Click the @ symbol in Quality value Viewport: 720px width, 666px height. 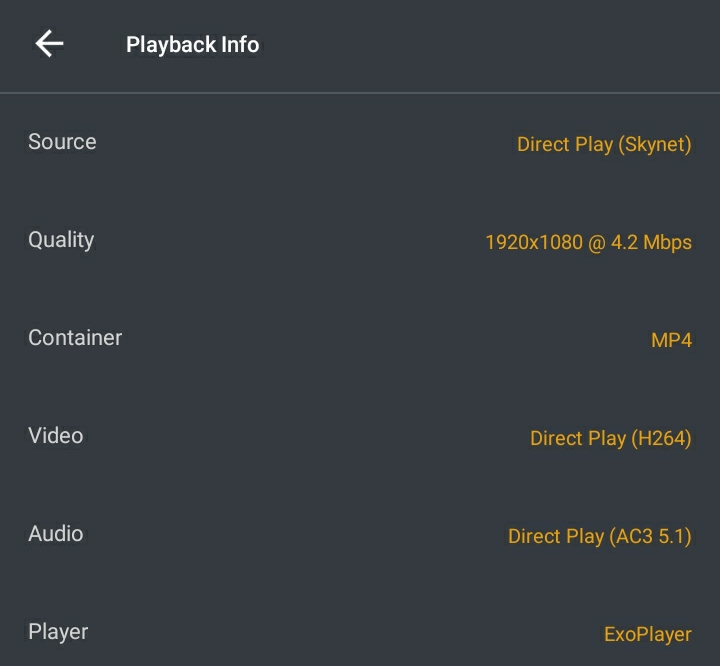[x=596, y=242]
